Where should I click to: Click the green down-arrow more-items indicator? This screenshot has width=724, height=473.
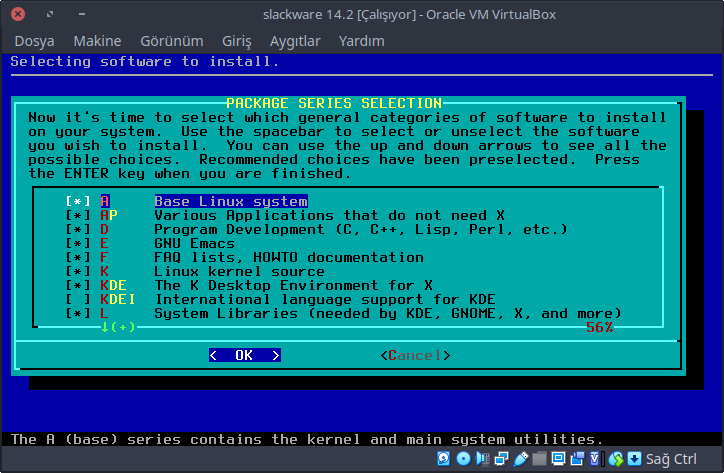(x=118, y=327)
